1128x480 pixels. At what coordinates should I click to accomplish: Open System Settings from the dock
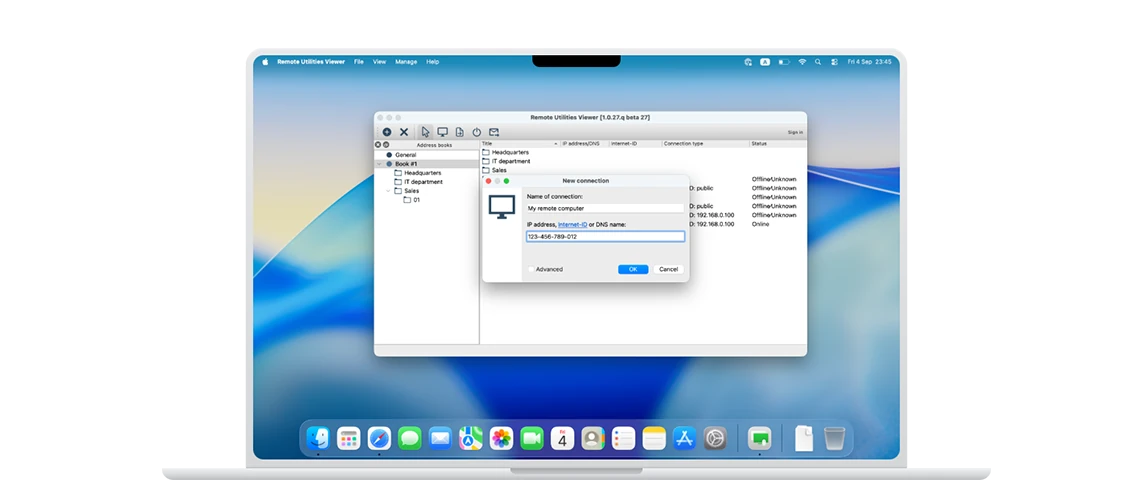click(715, 438)
